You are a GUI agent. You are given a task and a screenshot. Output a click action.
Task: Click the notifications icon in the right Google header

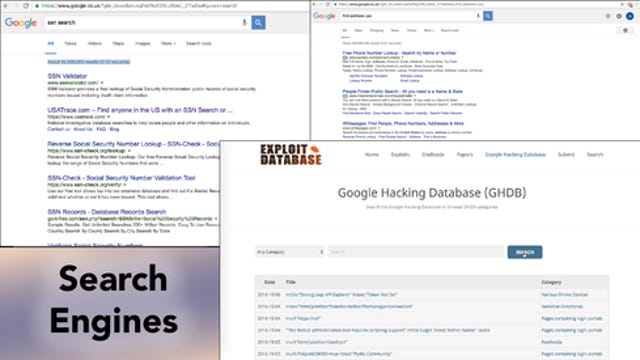click(619, 16)
